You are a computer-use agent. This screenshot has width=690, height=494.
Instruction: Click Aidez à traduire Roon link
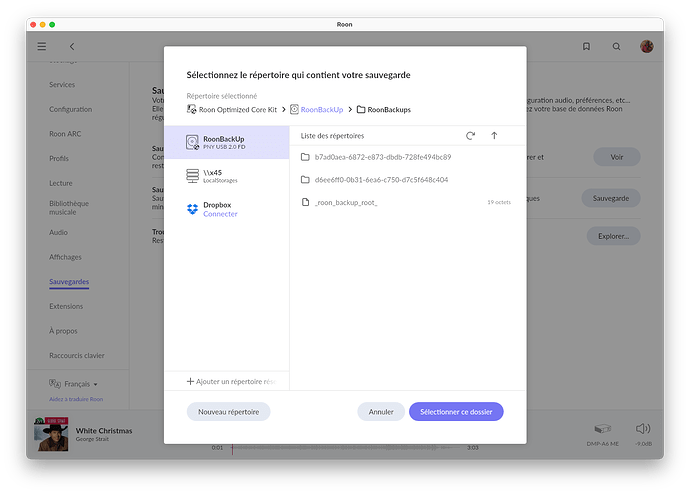(x=76, y=399)
